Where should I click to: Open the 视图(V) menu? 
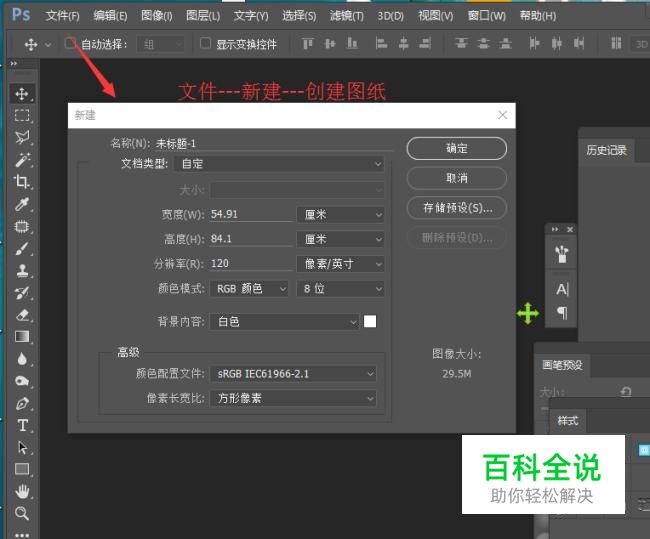pyautogui.click(x=435, y=16)
